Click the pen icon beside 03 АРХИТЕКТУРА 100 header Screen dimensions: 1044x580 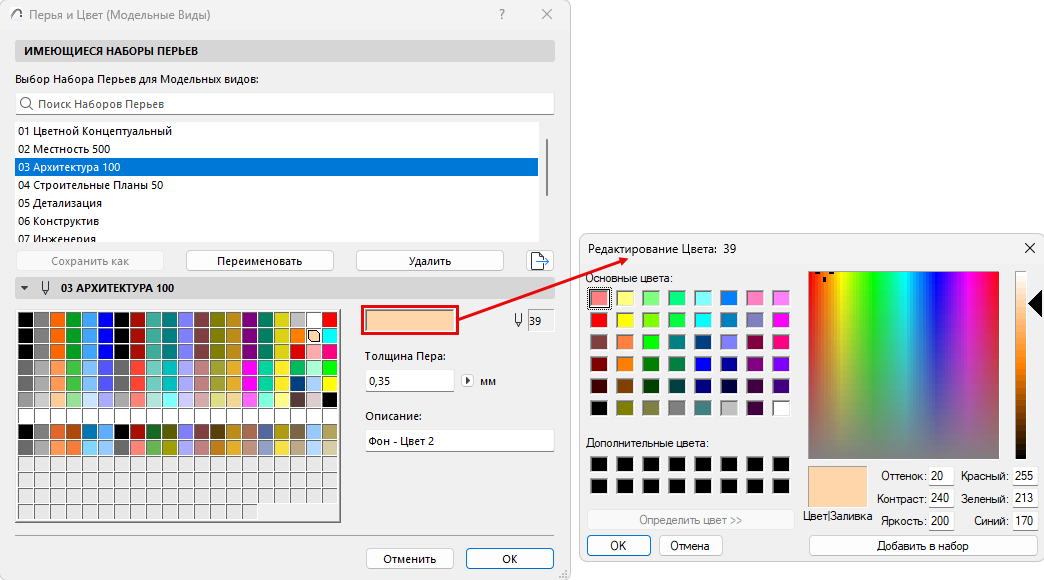pos(44,288)
